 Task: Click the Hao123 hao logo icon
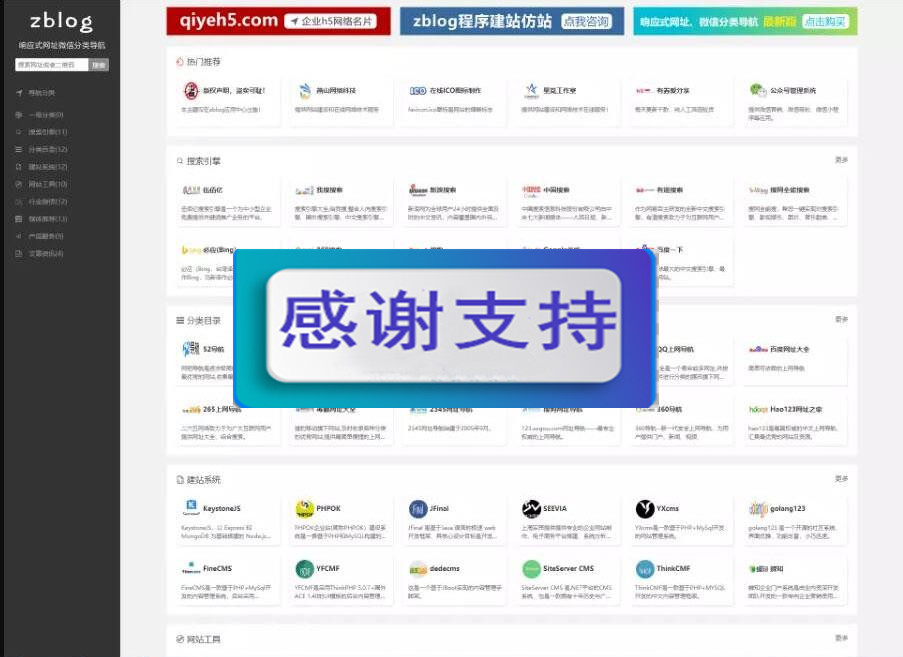pyautogui.click(x=758, y=409)
